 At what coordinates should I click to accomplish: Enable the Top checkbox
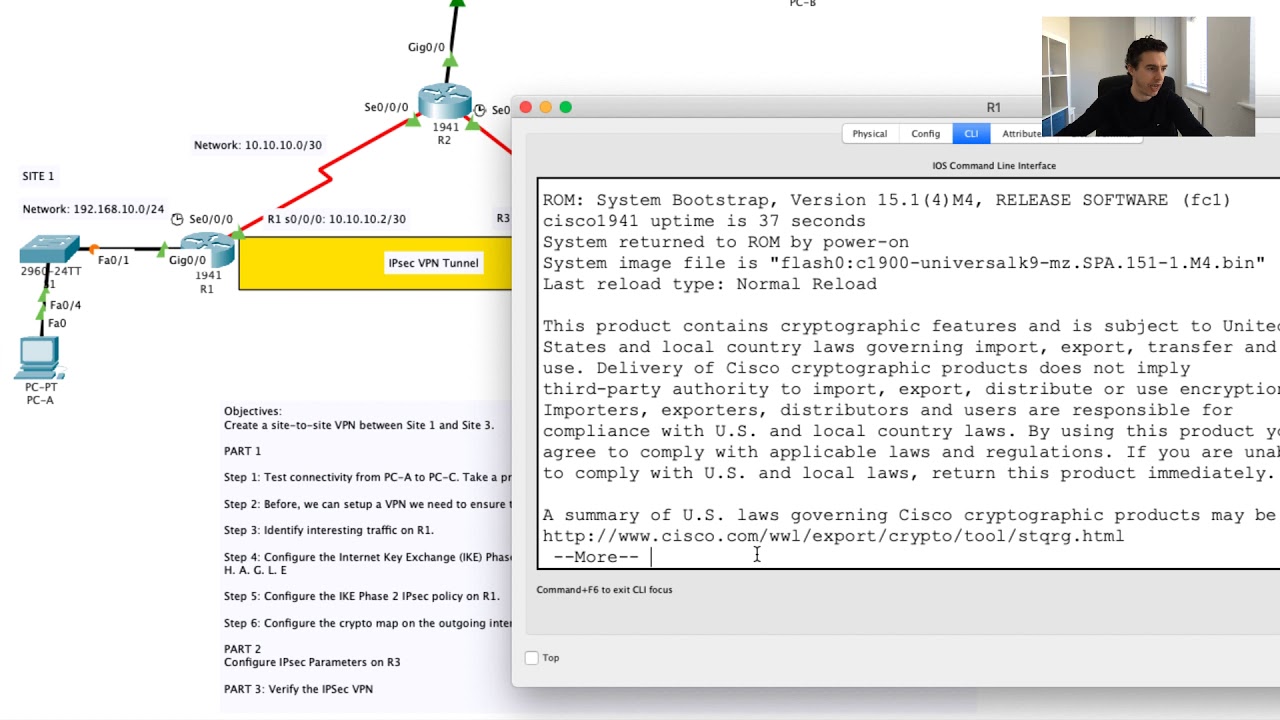[x=532, y=658]
